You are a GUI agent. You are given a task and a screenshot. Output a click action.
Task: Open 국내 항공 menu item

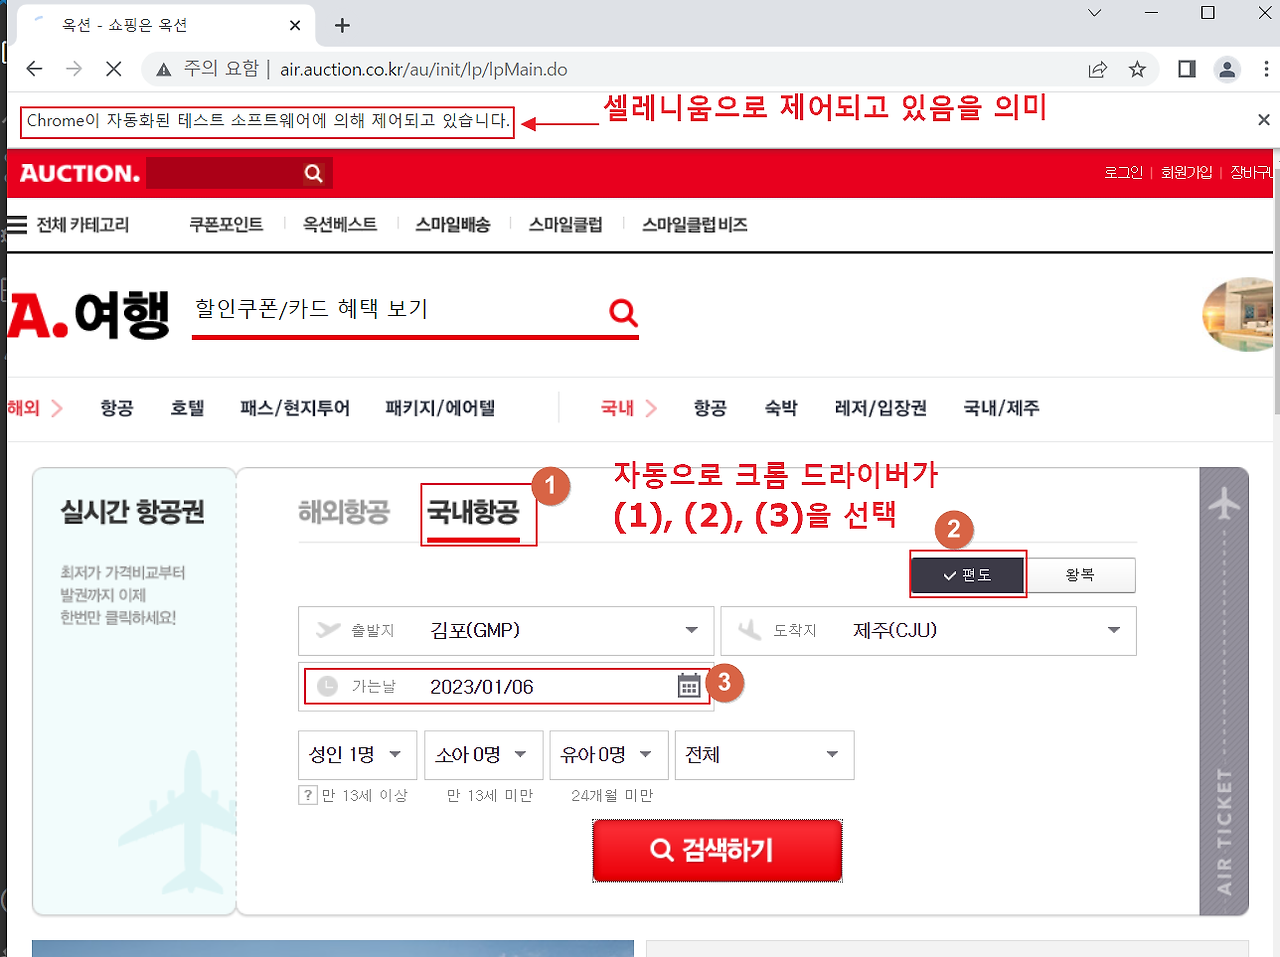tap(710, 408)
